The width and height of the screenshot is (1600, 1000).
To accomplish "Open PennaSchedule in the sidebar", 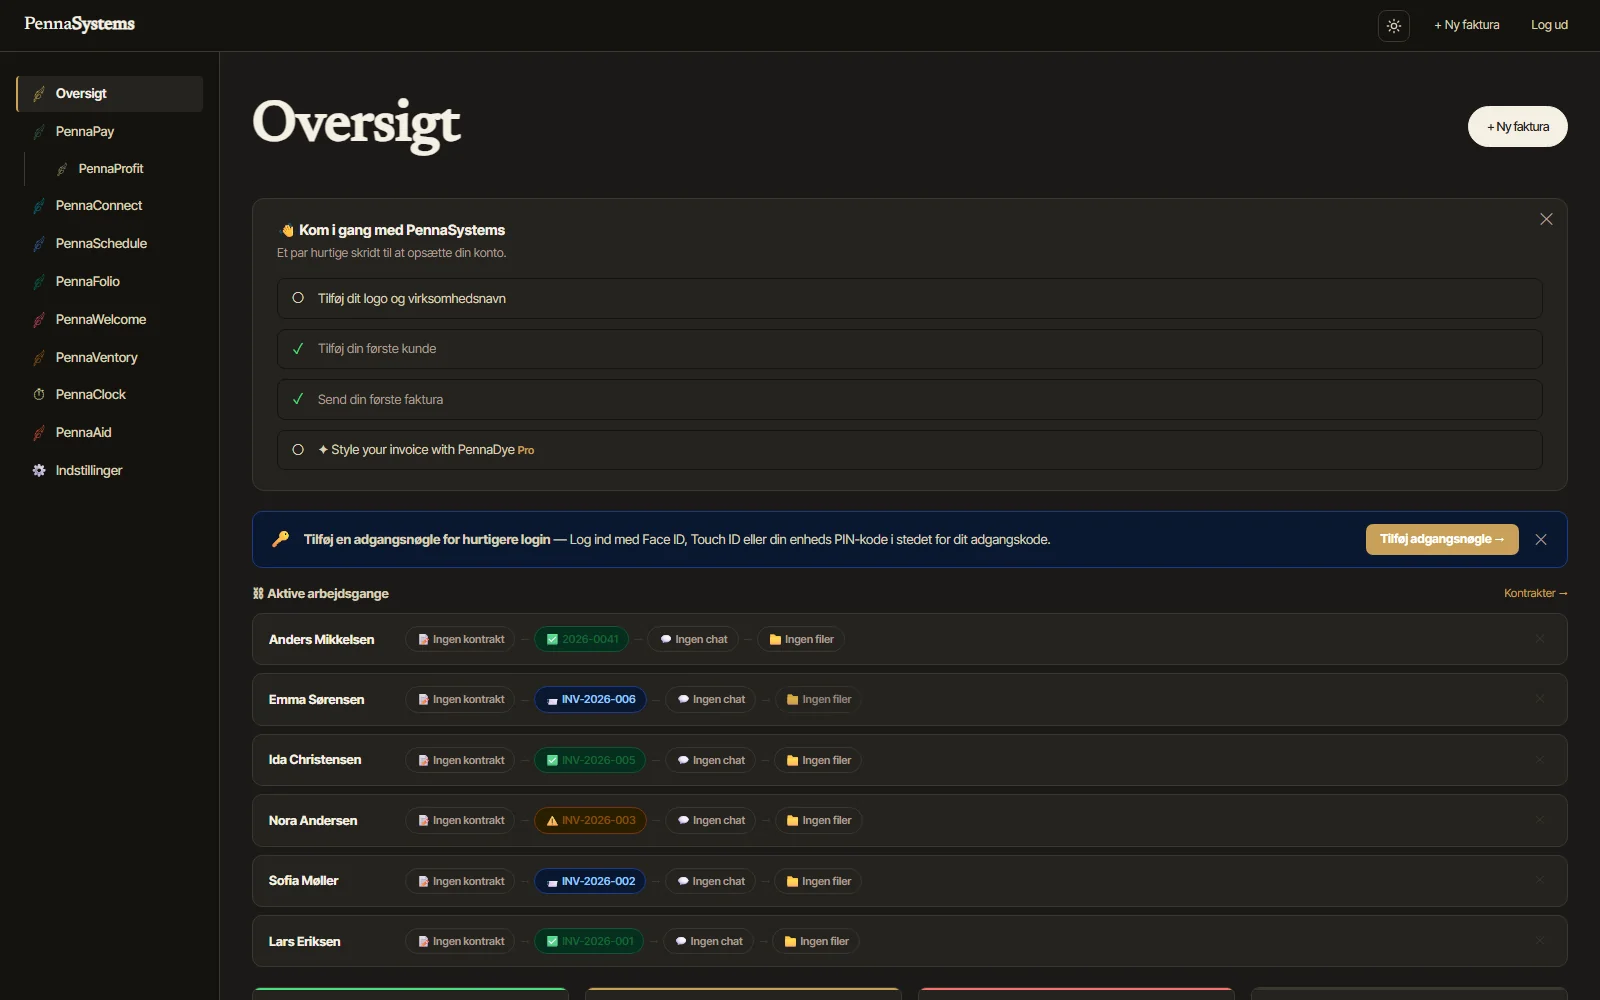I will pos(110,244).
